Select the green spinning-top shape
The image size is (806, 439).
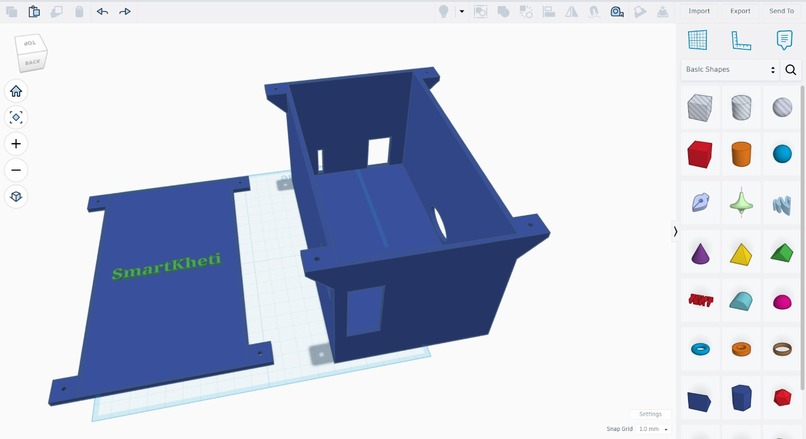741,201
